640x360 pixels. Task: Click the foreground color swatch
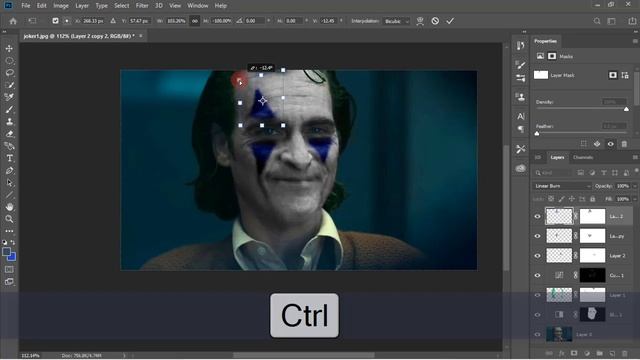click(6, 252)
